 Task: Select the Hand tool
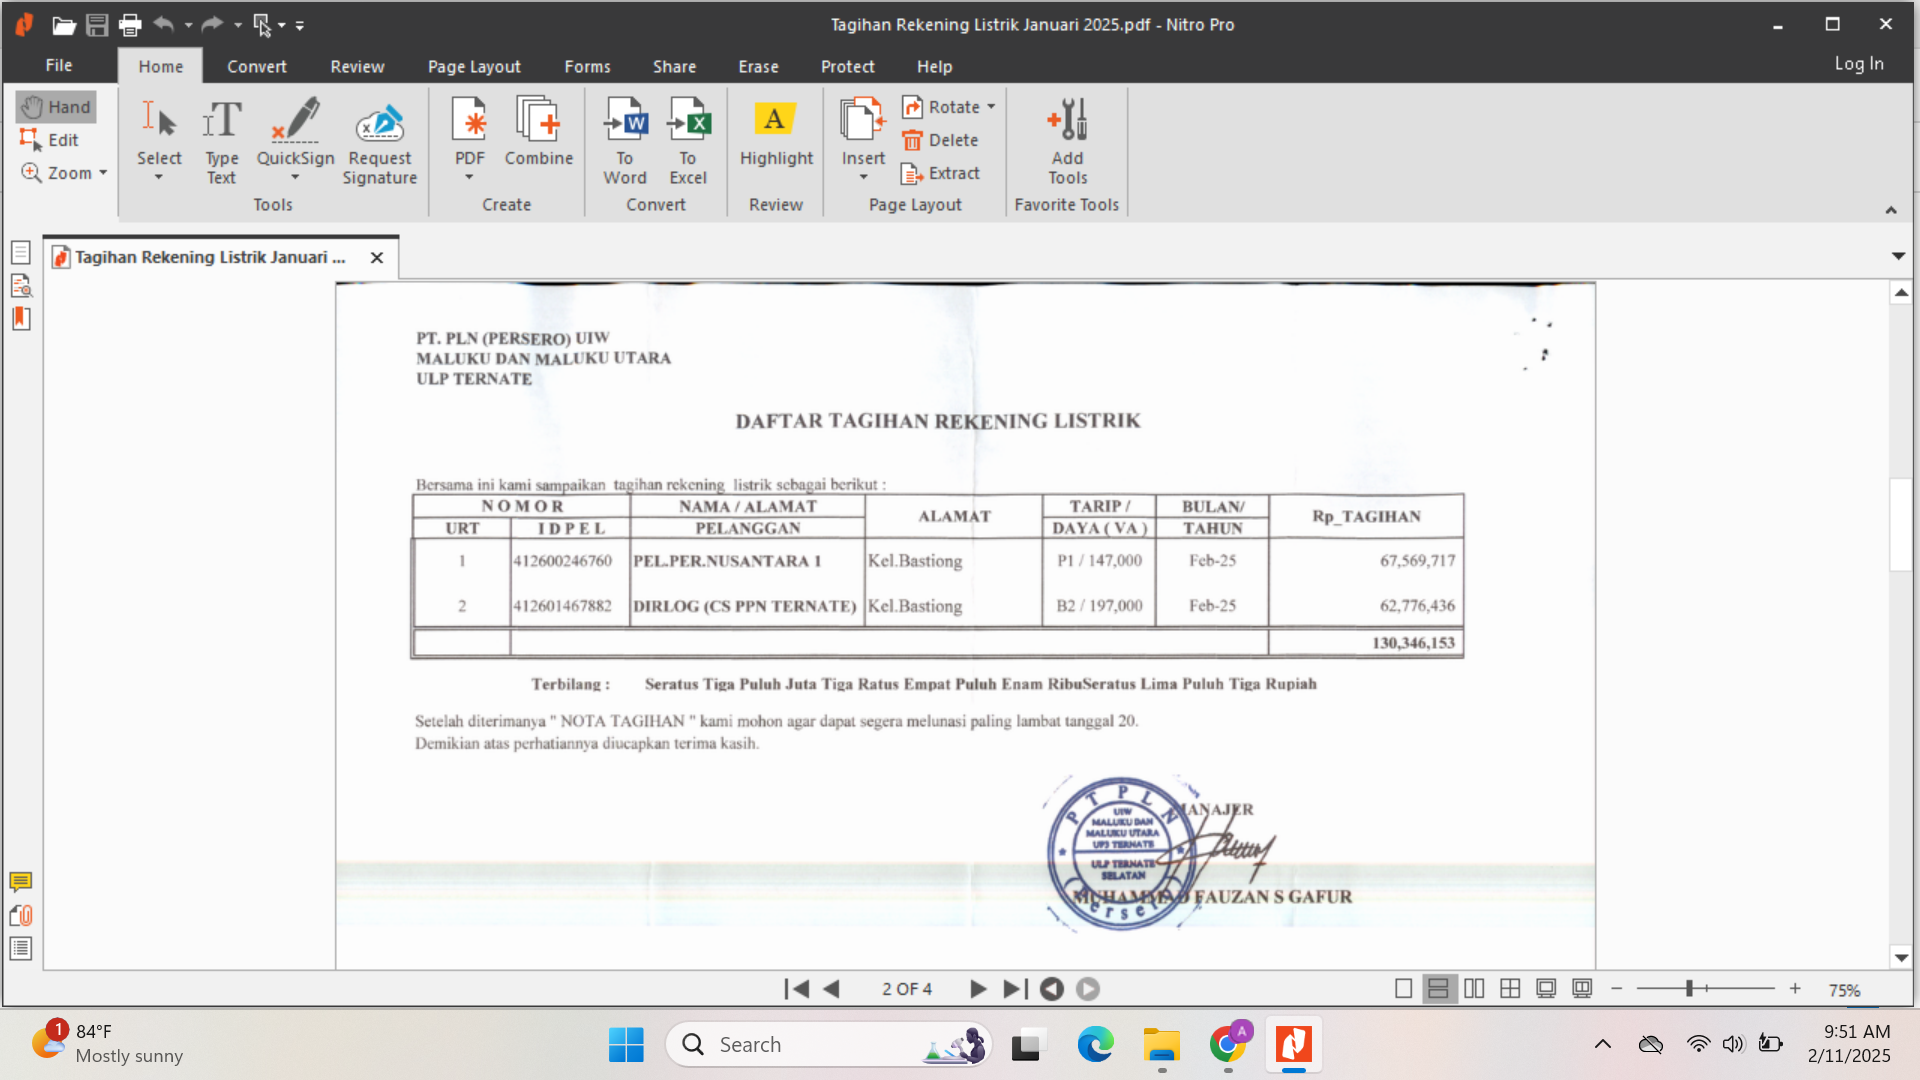coord(56,107)
